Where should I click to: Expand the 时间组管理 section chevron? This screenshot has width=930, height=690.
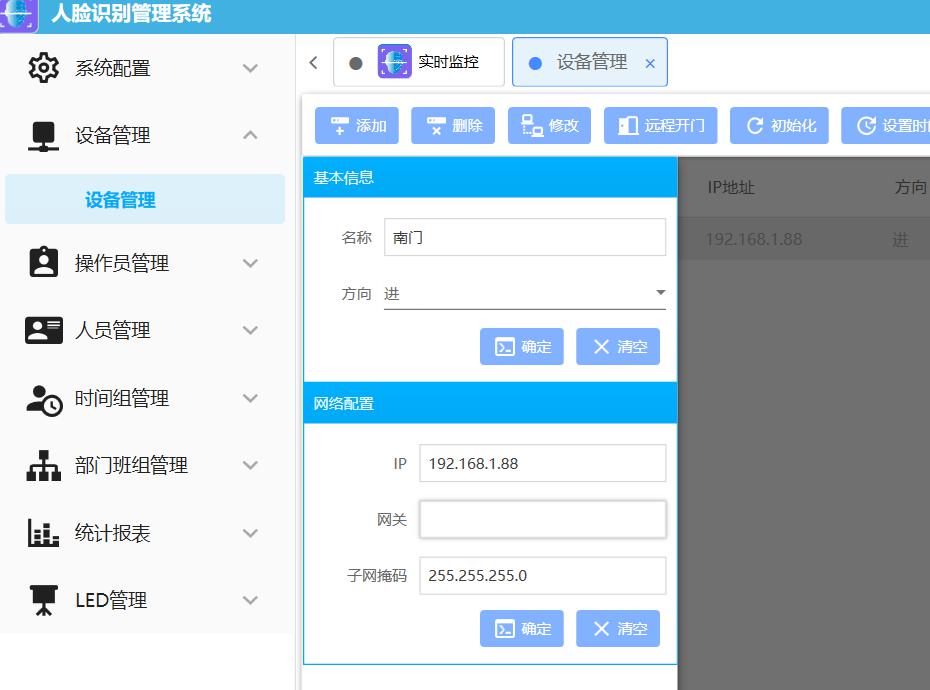coord(250,398)
